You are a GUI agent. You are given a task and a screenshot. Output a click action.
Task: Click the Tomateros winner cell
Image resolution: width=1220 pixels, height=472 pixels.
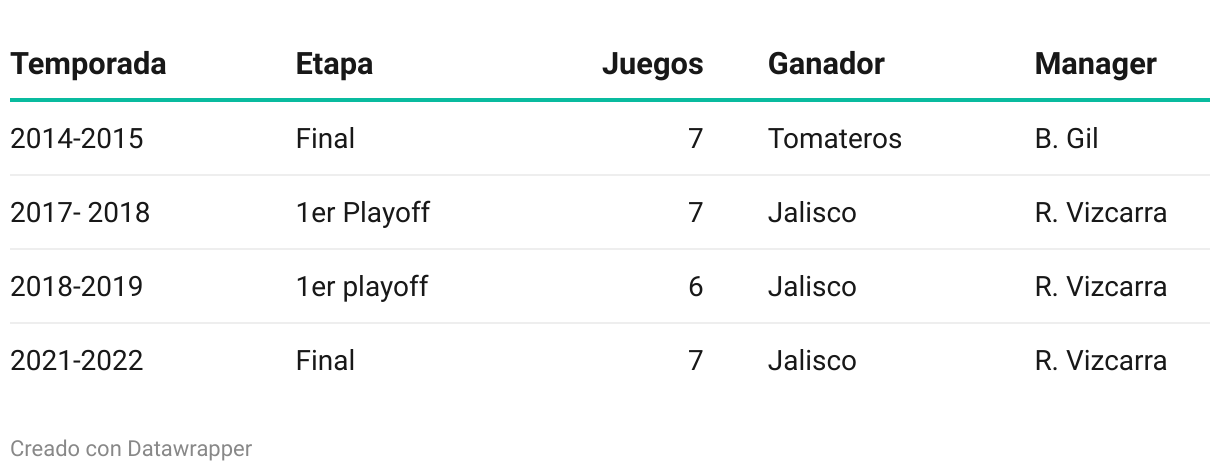(x=835, y=138)
